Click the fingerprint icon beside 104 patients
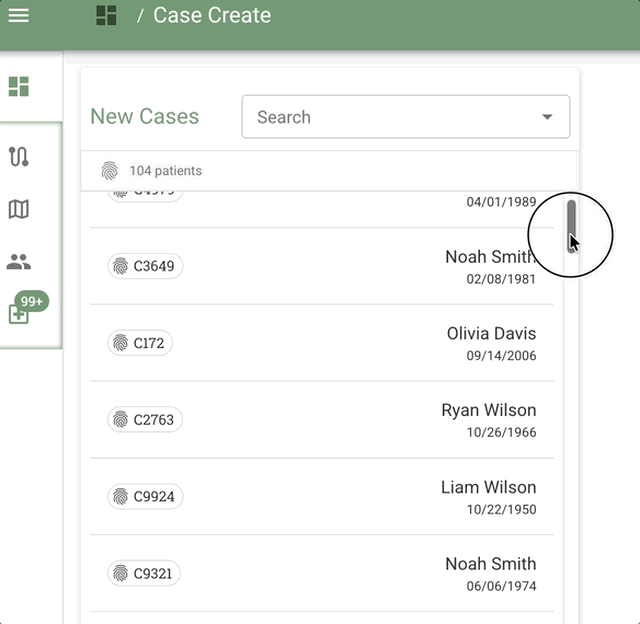This screenshot has width=640, height=624. pos(109,171)
